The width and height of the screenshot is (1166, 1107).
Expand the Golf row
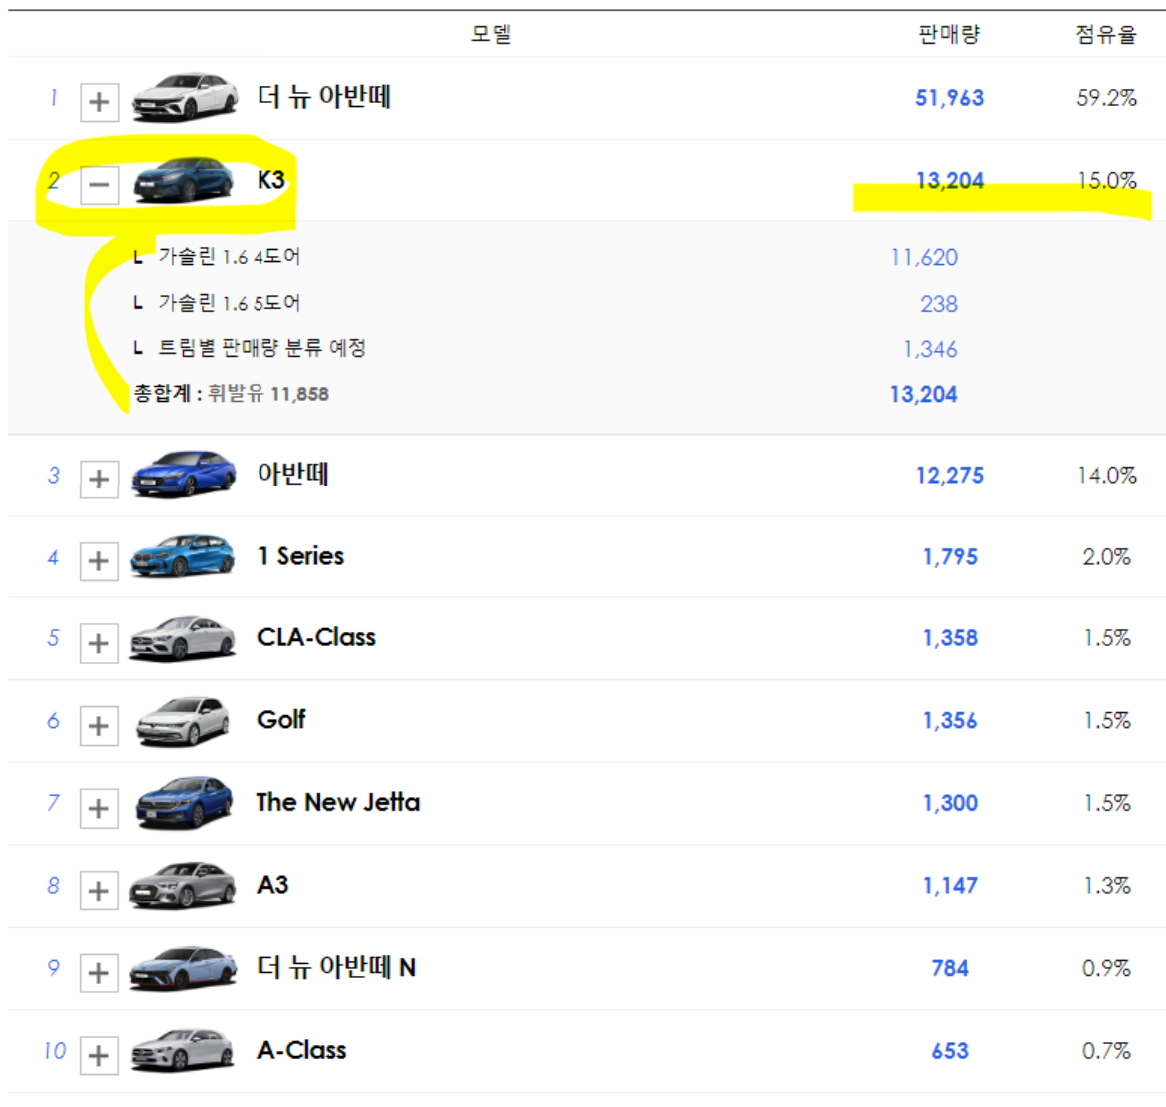pos(100,726)
